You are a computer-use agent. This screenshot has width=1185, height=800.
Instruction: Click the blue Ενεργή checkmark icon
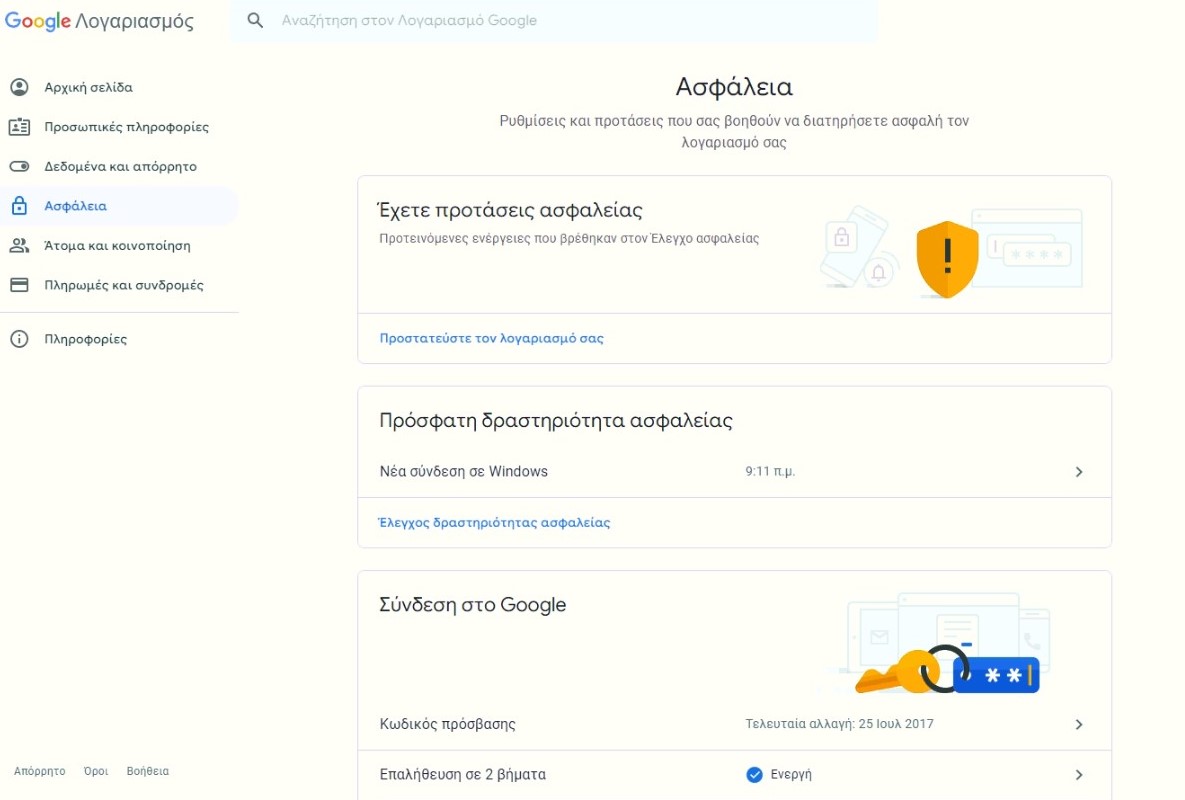coord(754,774)
